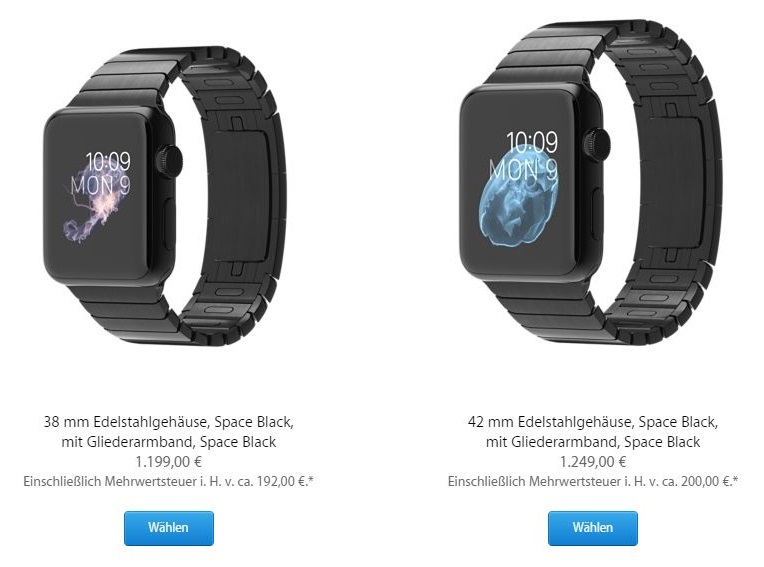Image resolution: width=764 pixels, height=567 pixels.
Task: Open the 38 mm Edelstahlgehäuse product title
Action: coord(169,432)
